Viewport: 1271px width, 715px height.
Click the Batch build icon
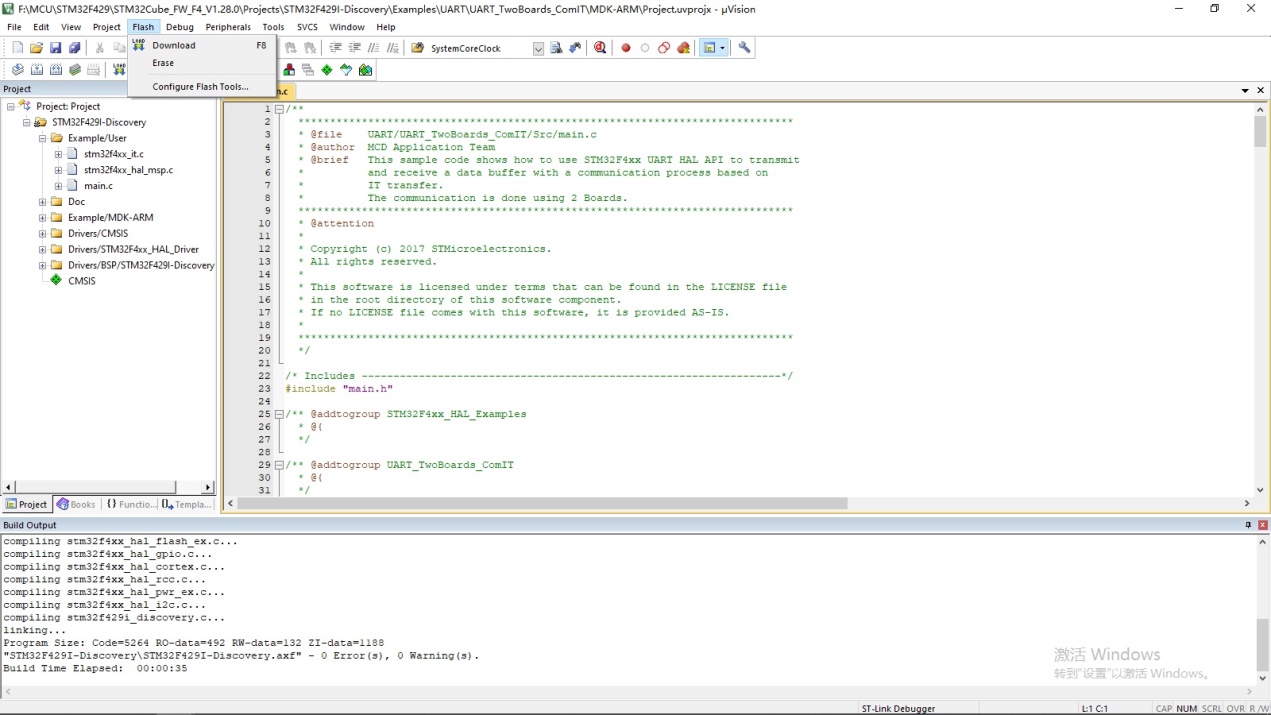pyautogui.click(x=74, y=70)
